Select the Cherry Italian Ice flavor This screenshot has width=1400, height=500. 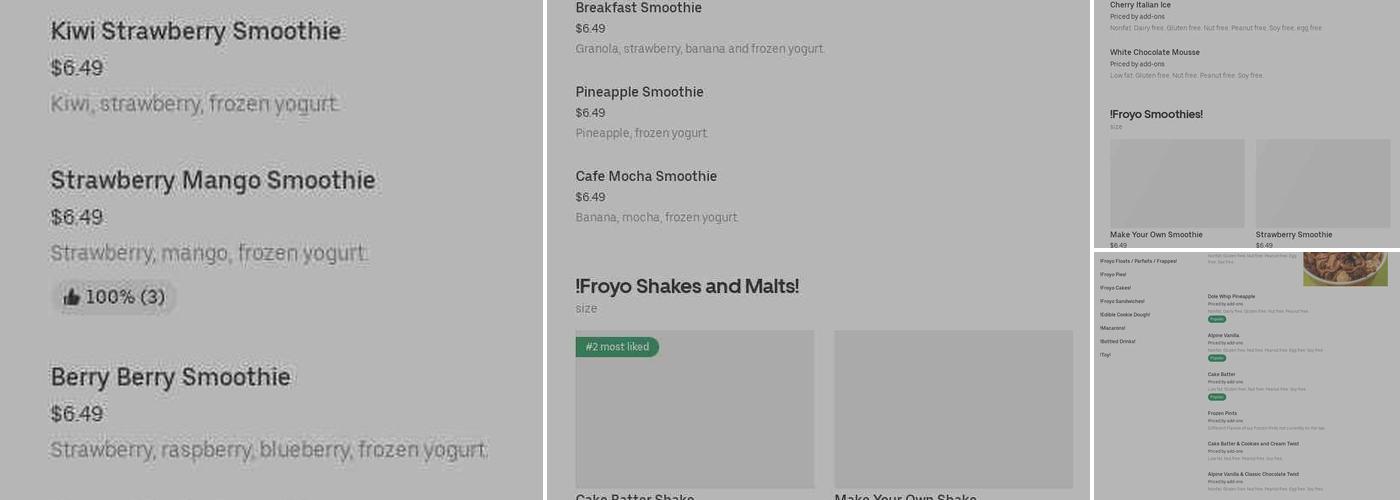1140,5
